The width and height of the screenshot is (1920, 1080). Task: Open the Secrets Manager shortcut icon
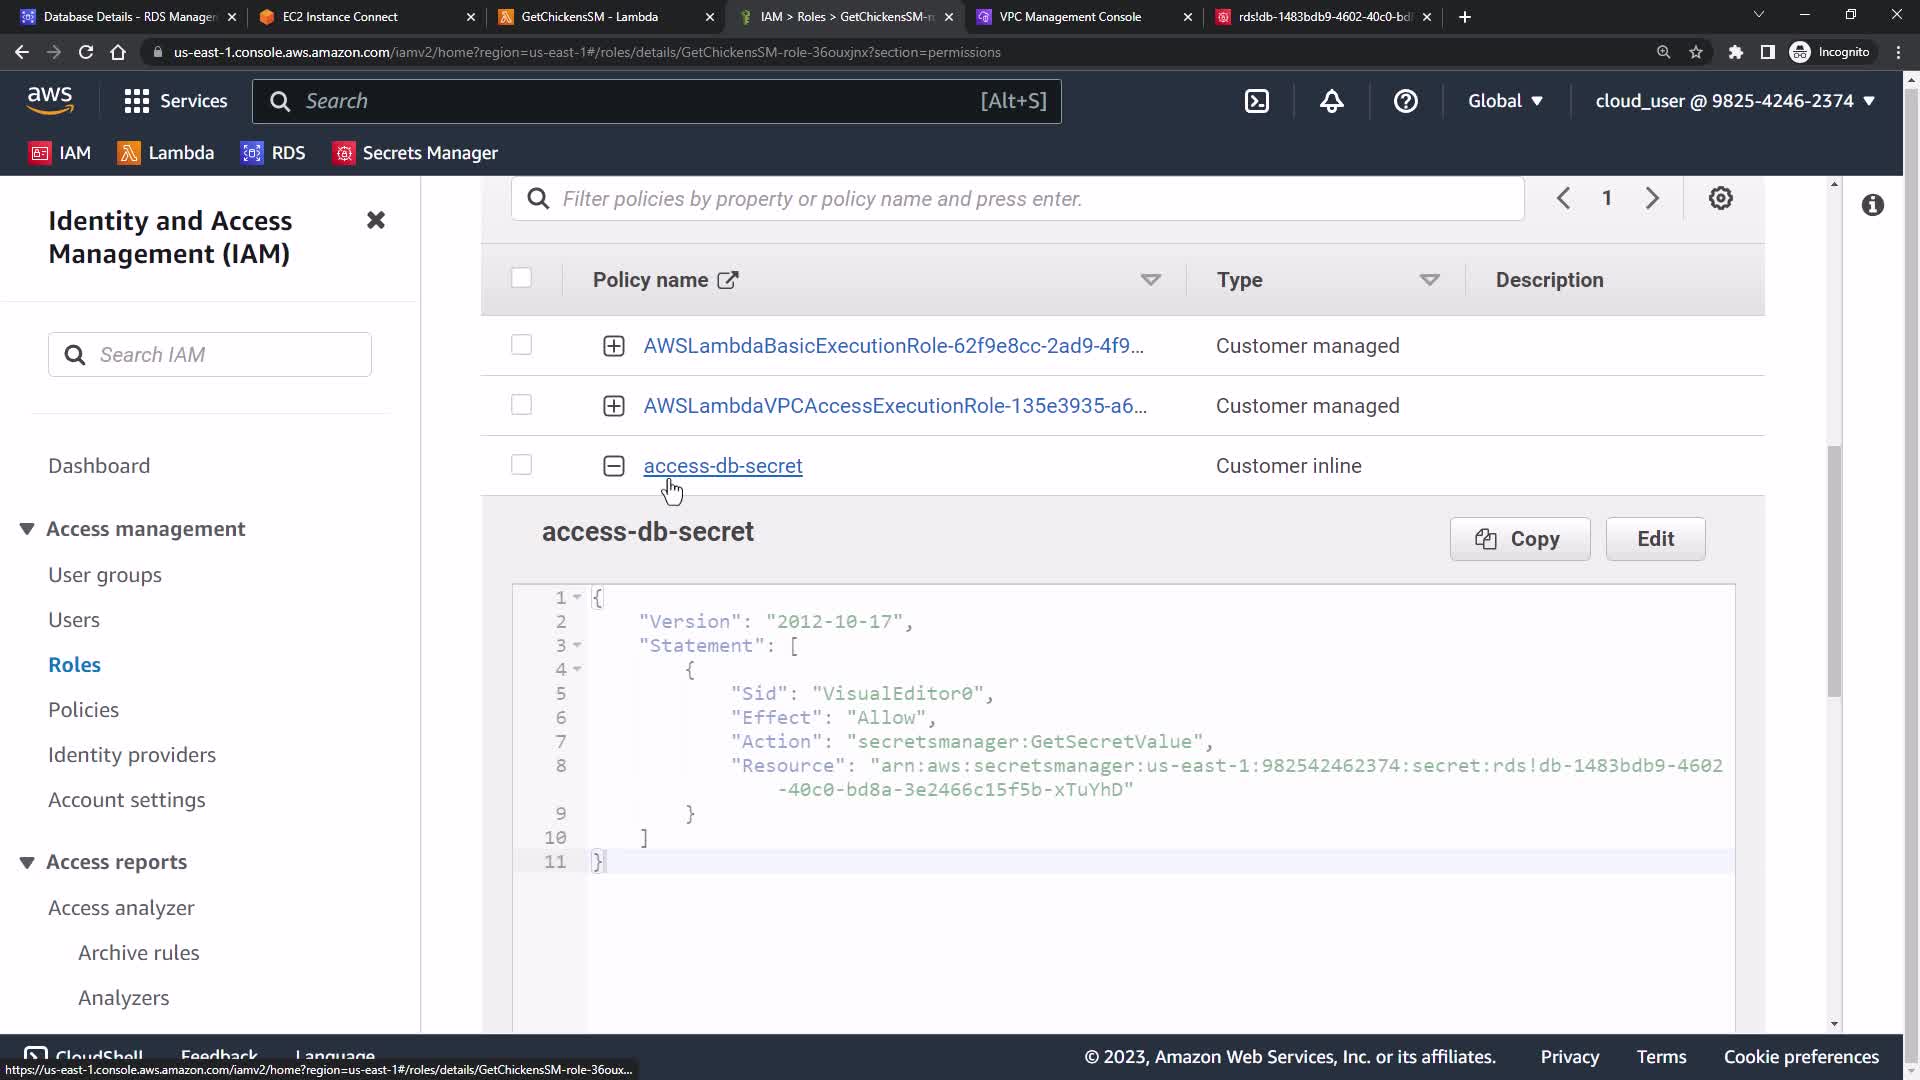pyautogui.click(x=344, y=153)
